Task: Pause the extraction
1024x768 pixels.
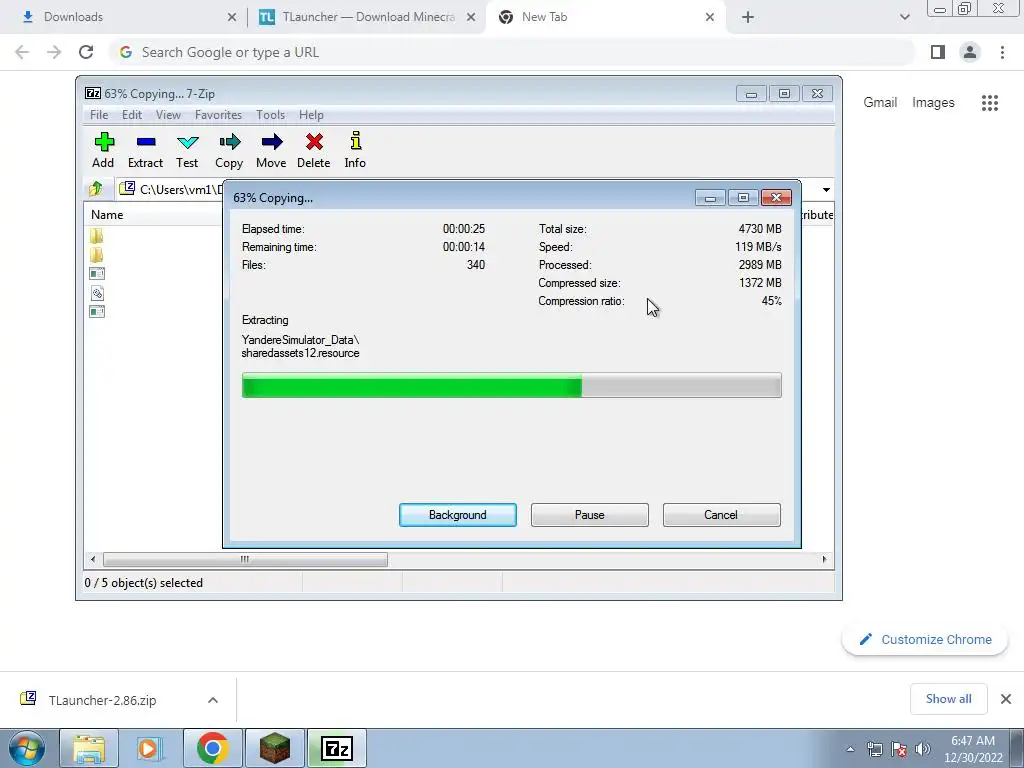Action: coord(590,515)
